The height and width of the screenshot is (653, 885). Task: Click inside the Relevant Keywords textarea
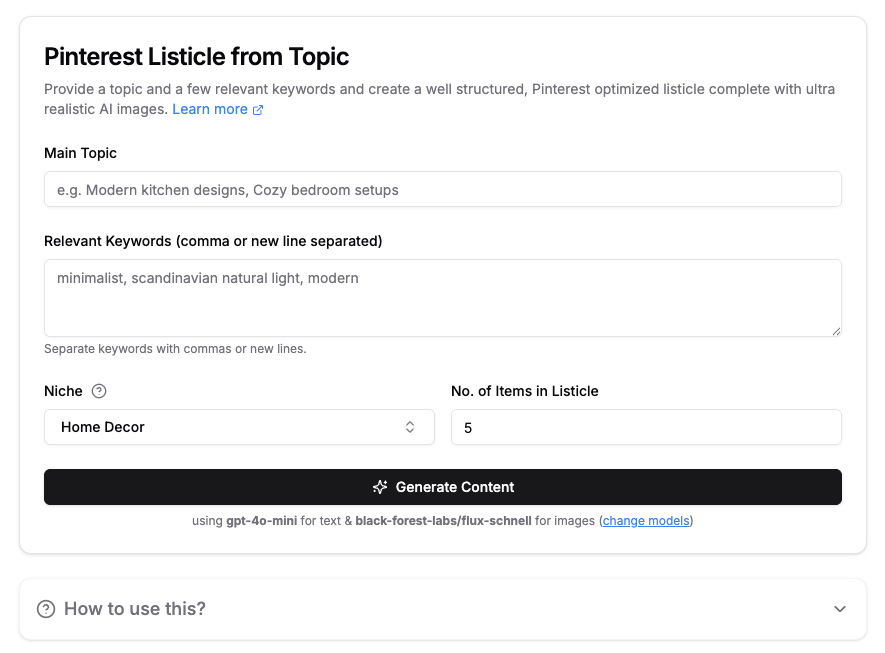[x=442, y=298]
